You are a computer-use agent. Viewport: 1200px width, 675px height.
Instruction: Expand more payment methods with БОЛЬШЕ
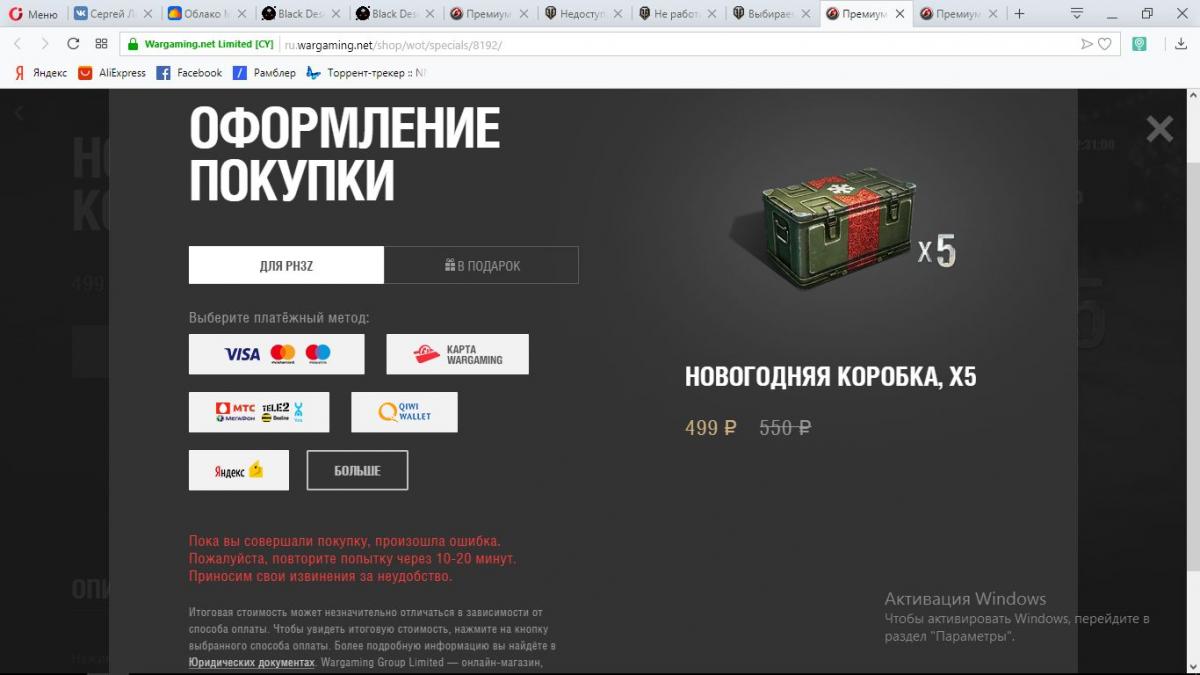[x=357, y=470]
